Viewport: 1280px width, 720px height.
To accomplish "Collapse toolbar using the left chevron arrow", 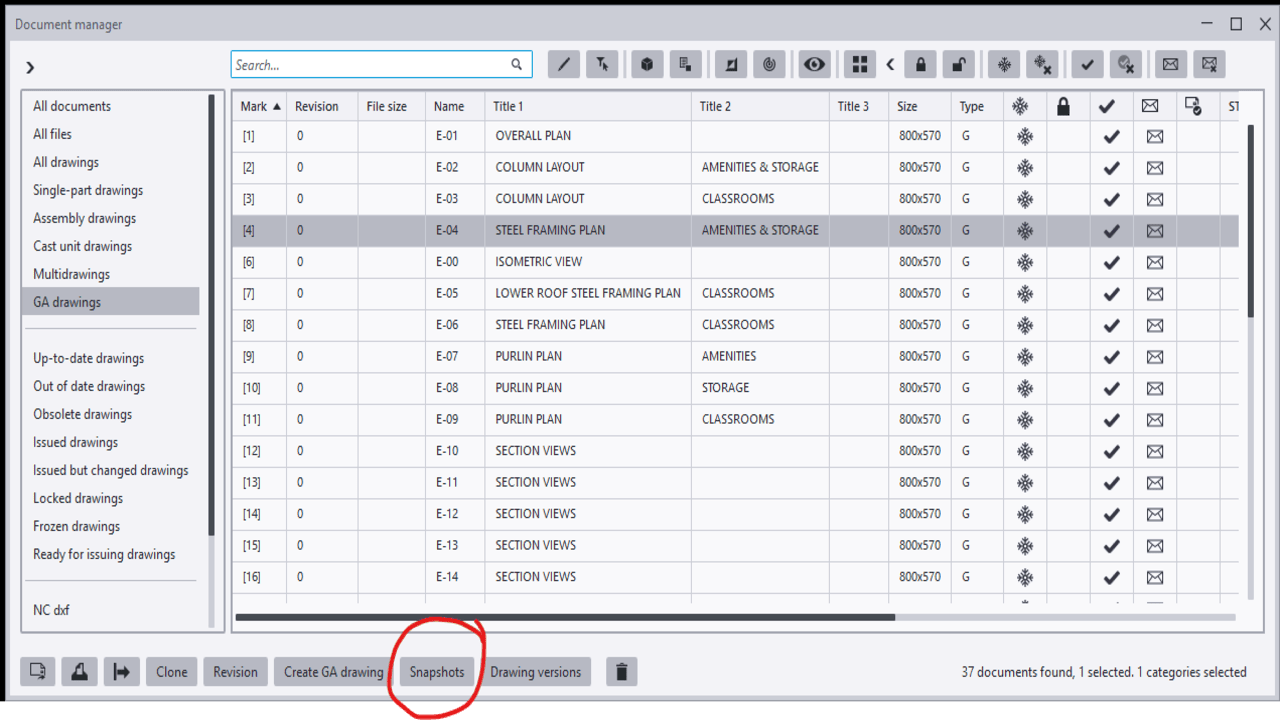I will pyautogui.click(x=890, y=65).
